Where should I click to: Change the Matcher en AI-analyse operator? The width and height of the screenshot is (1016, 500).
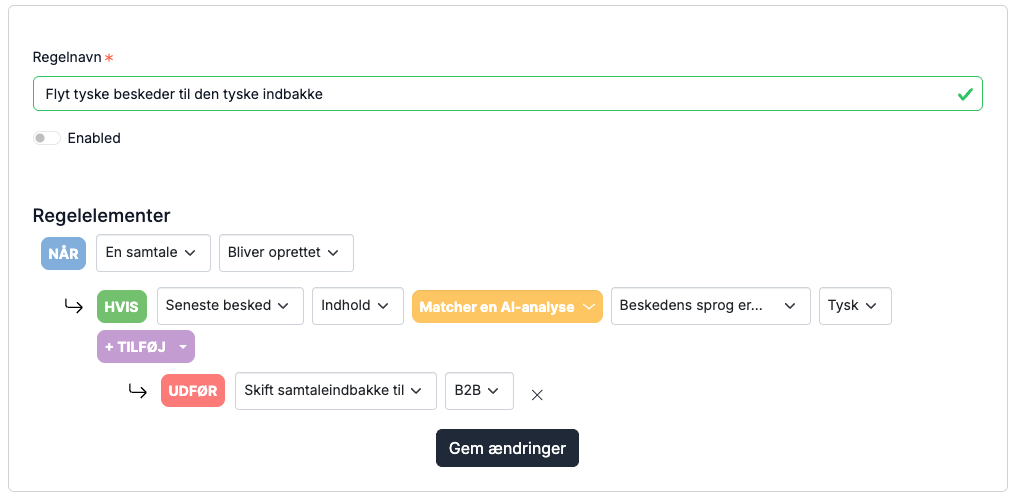tap(507, 306)
